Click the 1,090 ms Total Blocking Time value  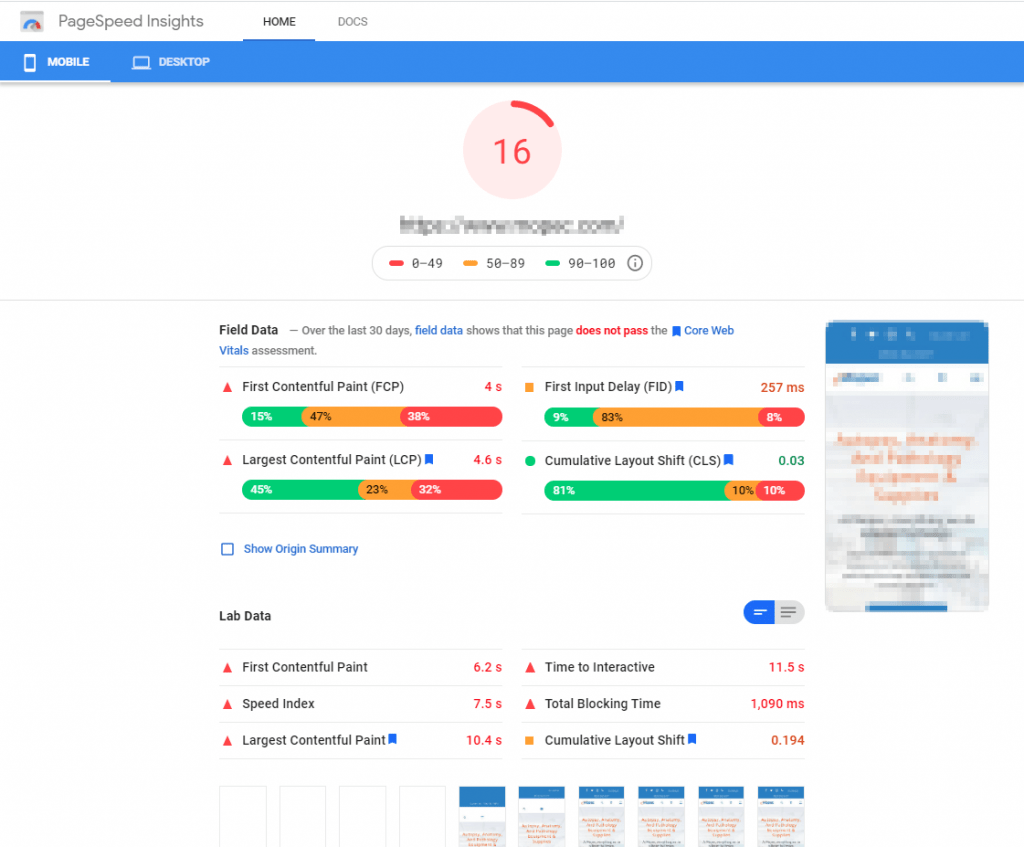(x=777, y=704)
